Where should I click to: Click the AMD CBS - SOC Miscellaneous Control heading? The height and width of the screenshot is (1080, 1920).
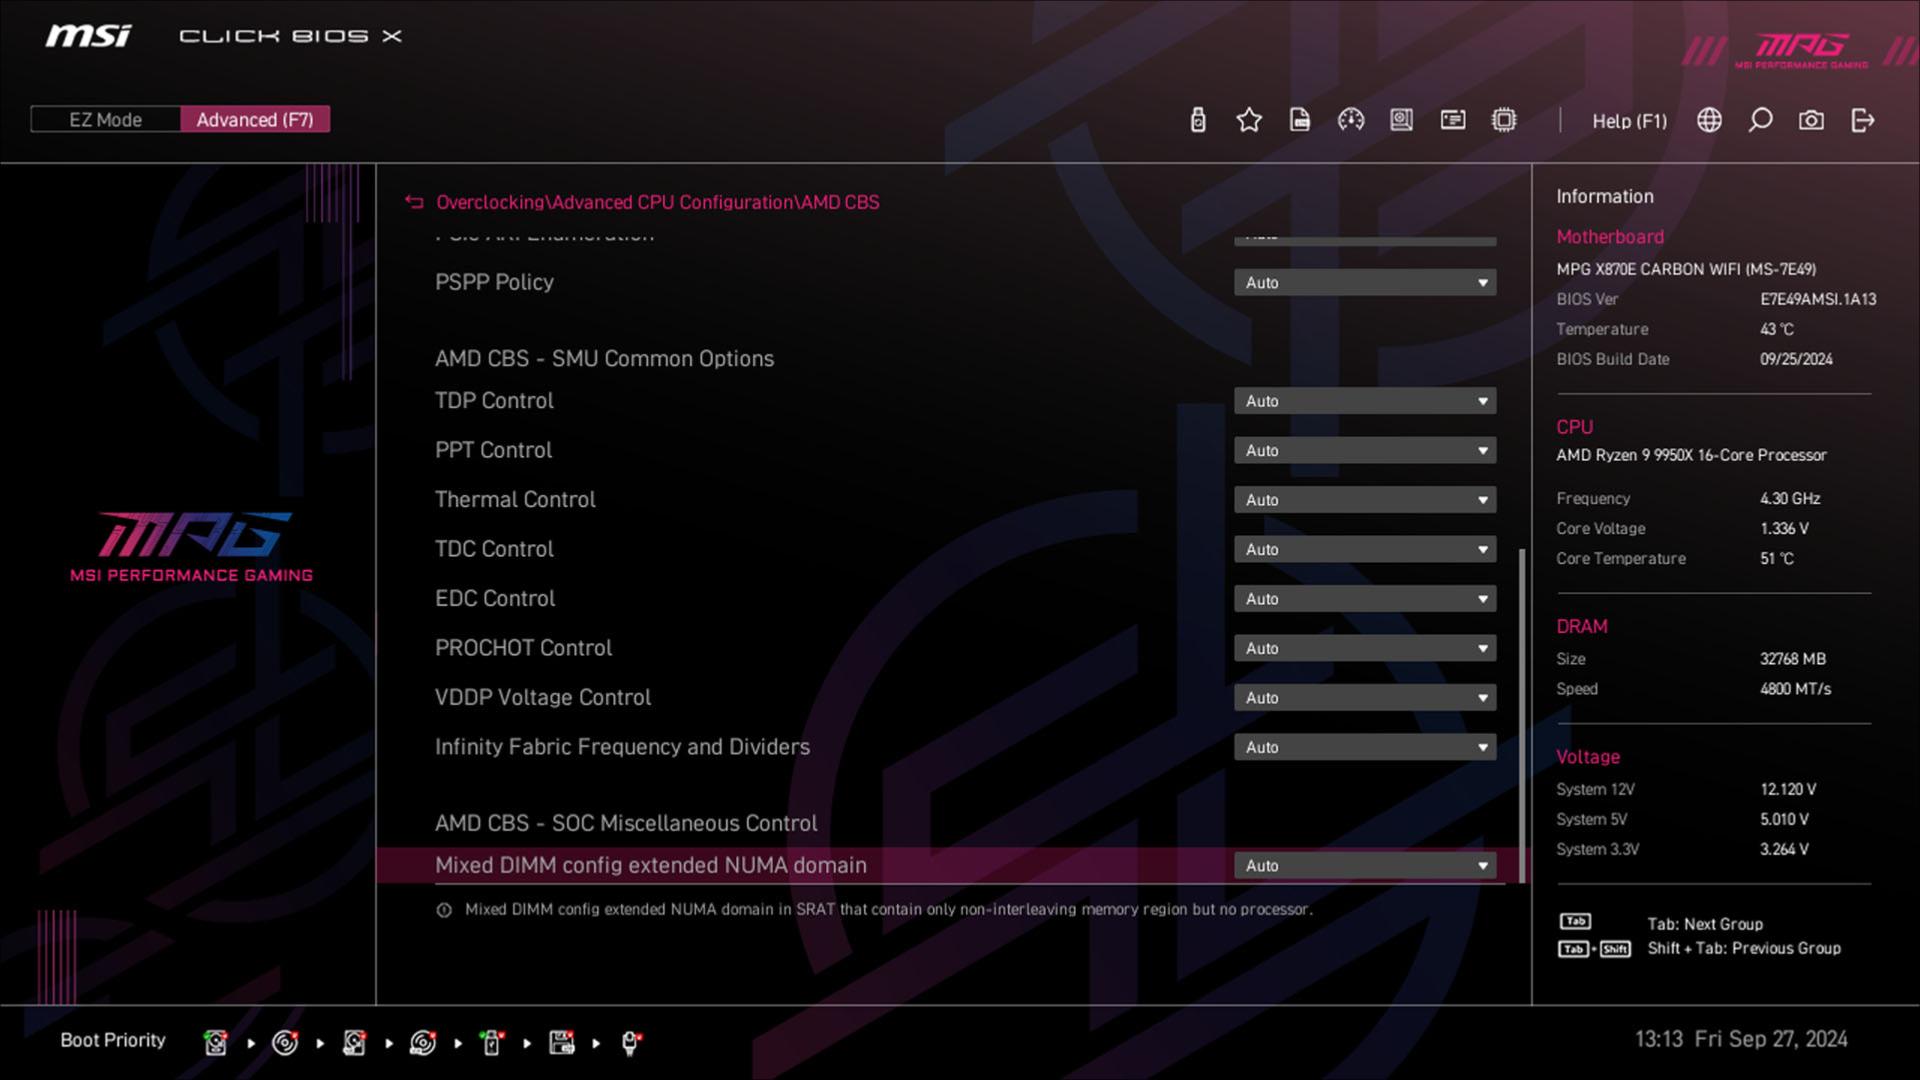coord(626,823)
